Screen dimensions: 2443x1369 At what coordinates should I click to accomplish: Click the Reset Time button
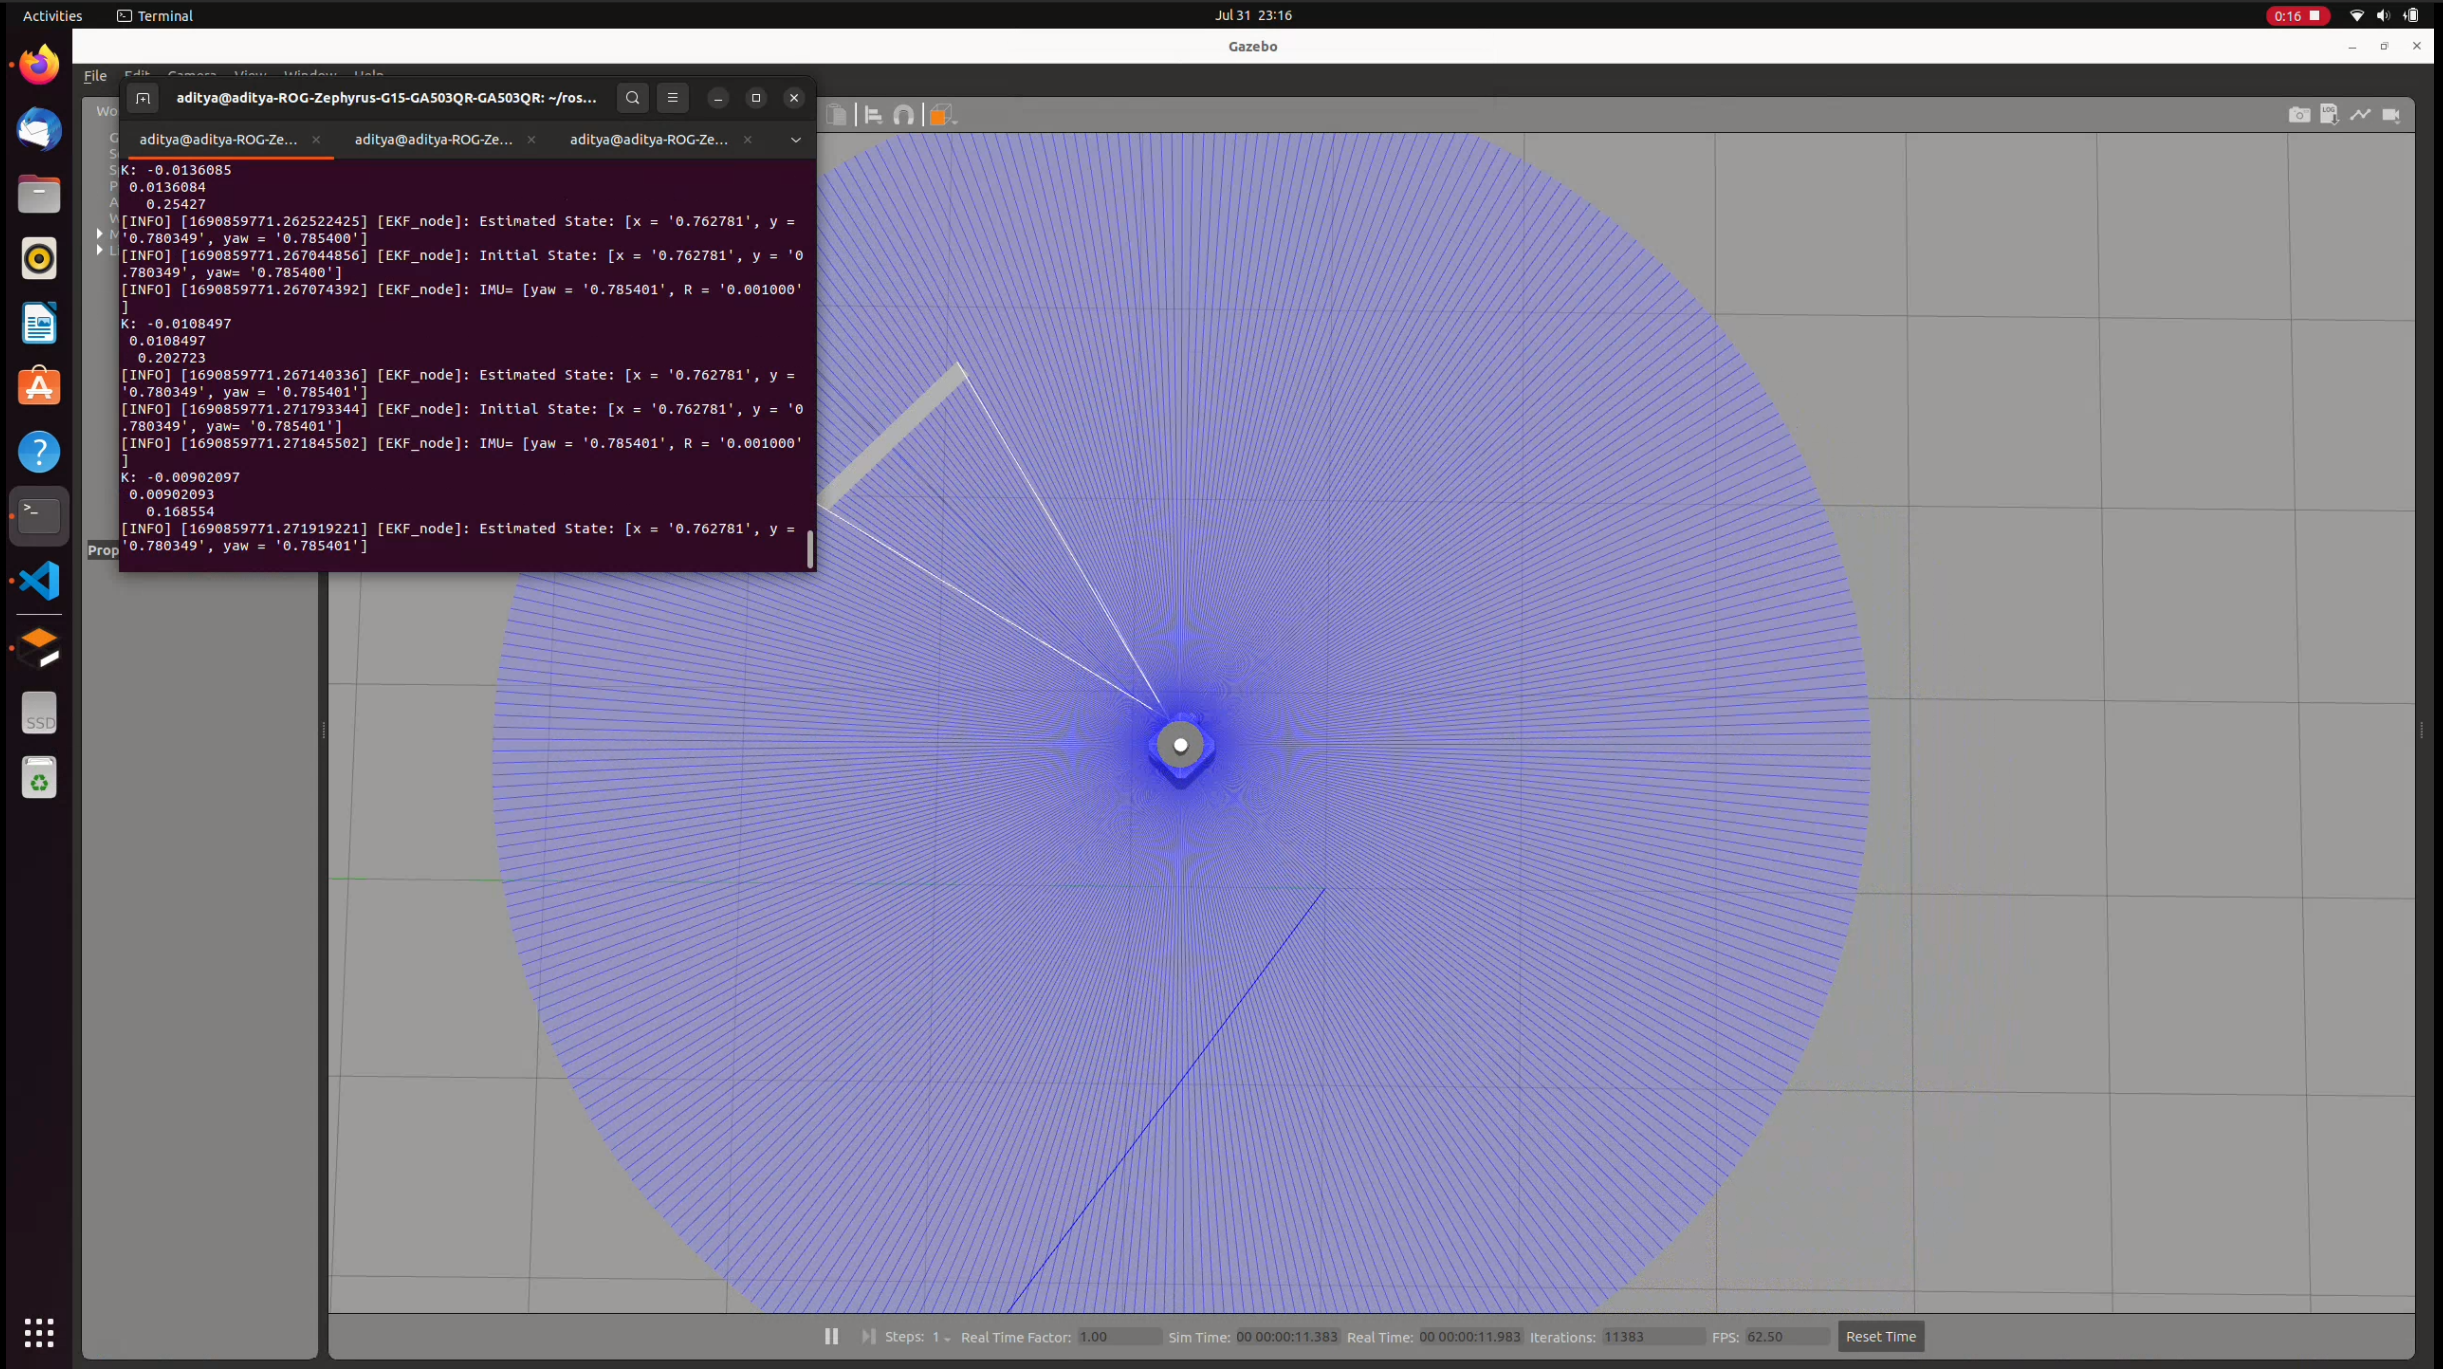[1880, 1336]
